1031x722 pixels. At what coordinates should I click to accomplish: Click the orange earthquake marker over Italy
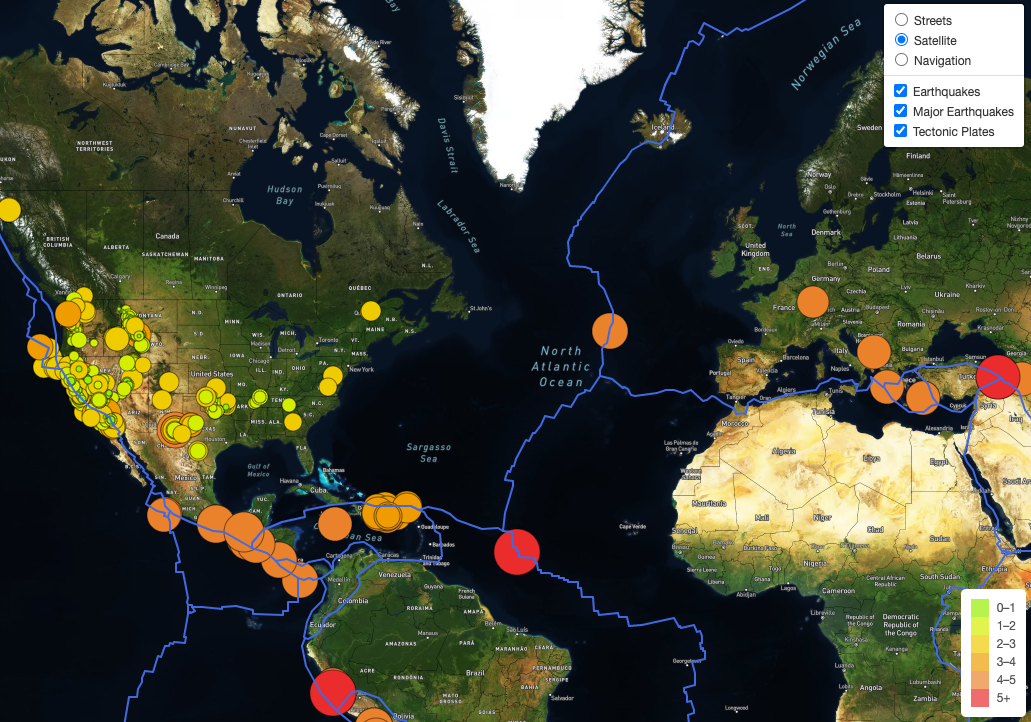click(x=874, y=351)
